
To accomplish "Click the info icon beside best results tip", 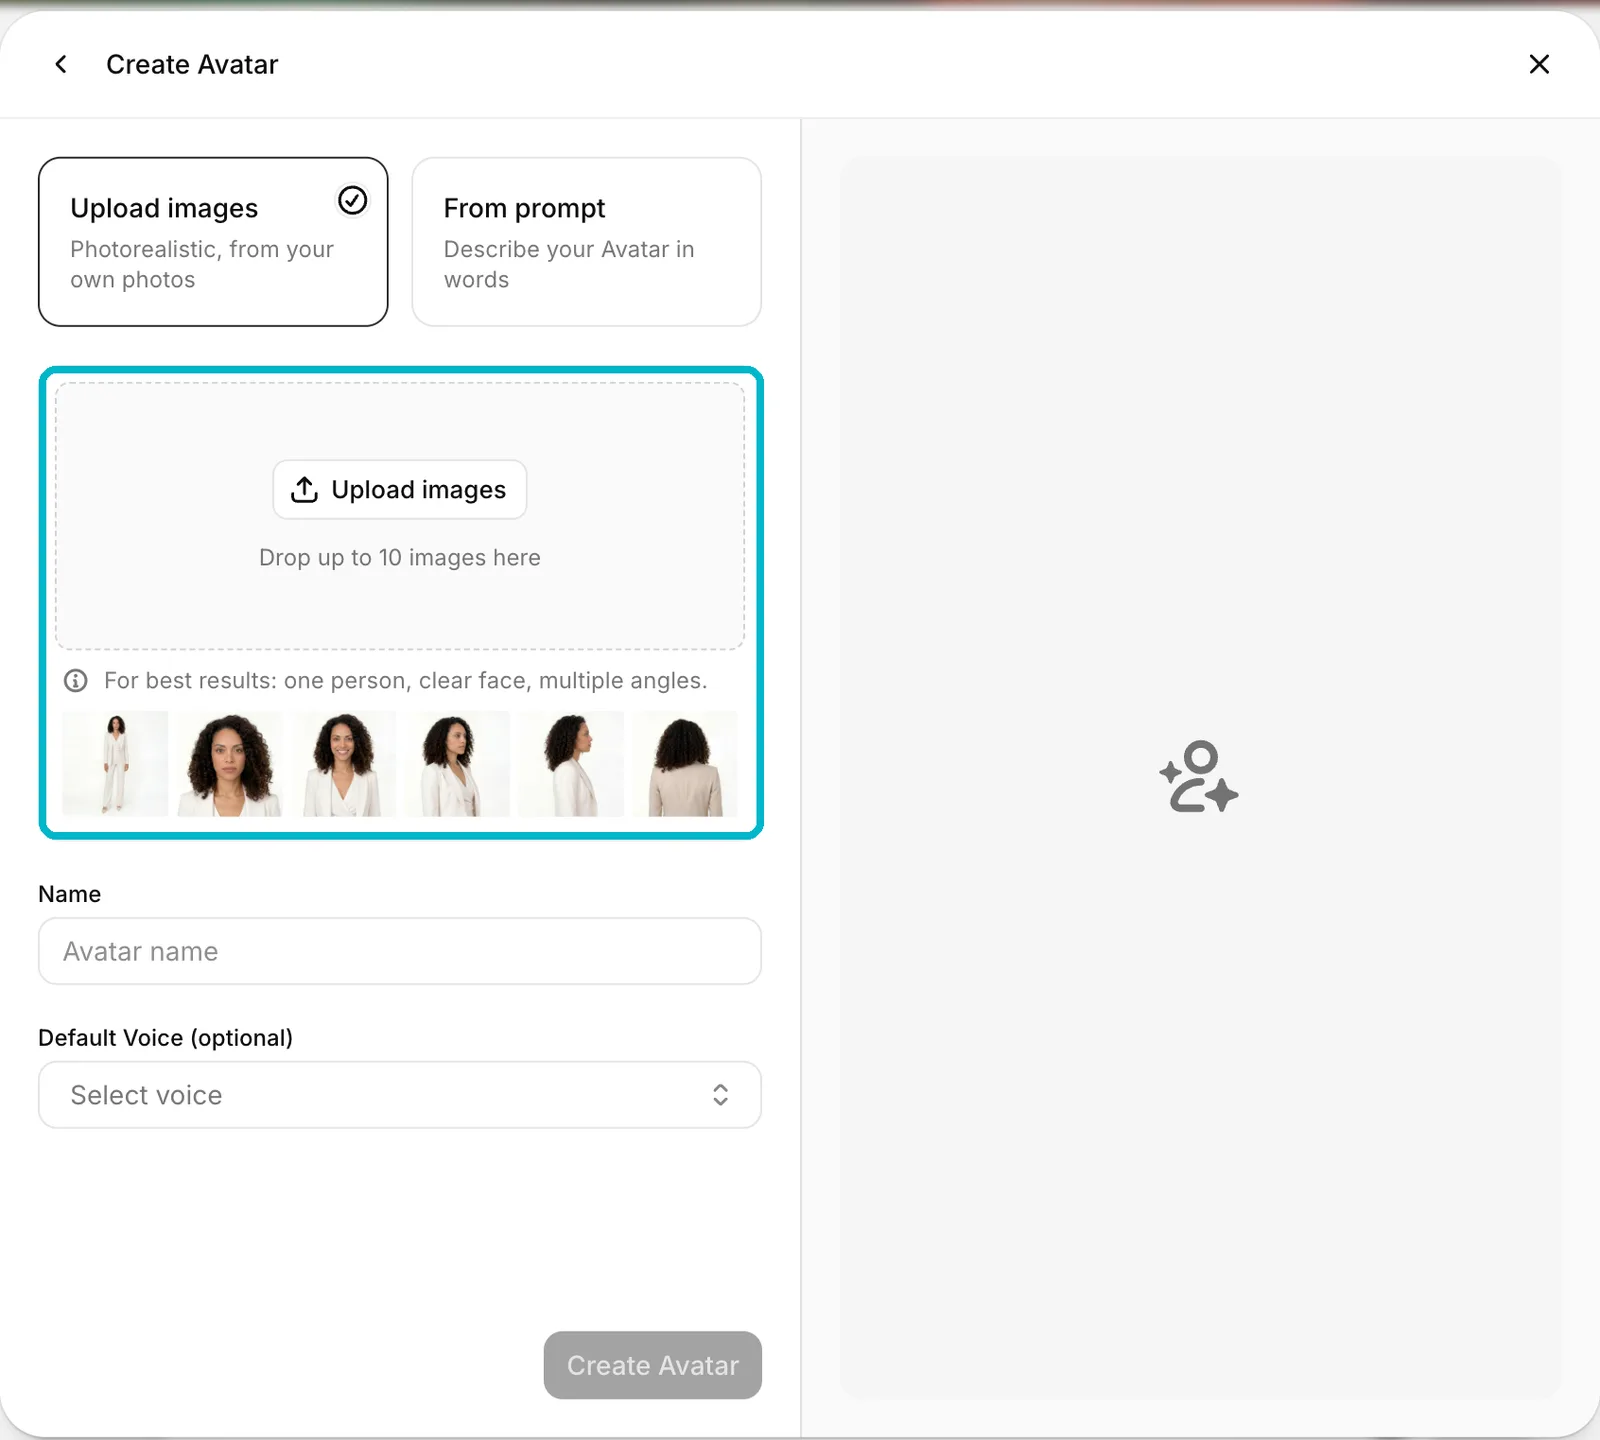I will point(76,681).
